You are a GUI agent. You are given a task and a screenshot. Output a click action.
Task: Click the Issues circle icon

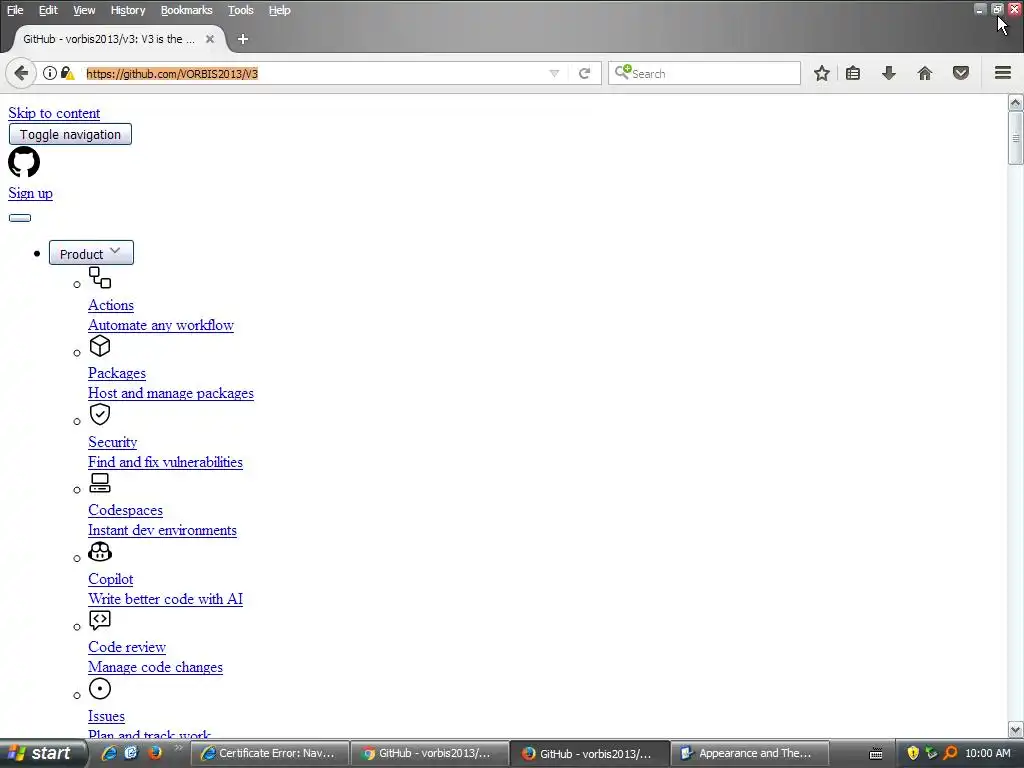coord(100,688)
